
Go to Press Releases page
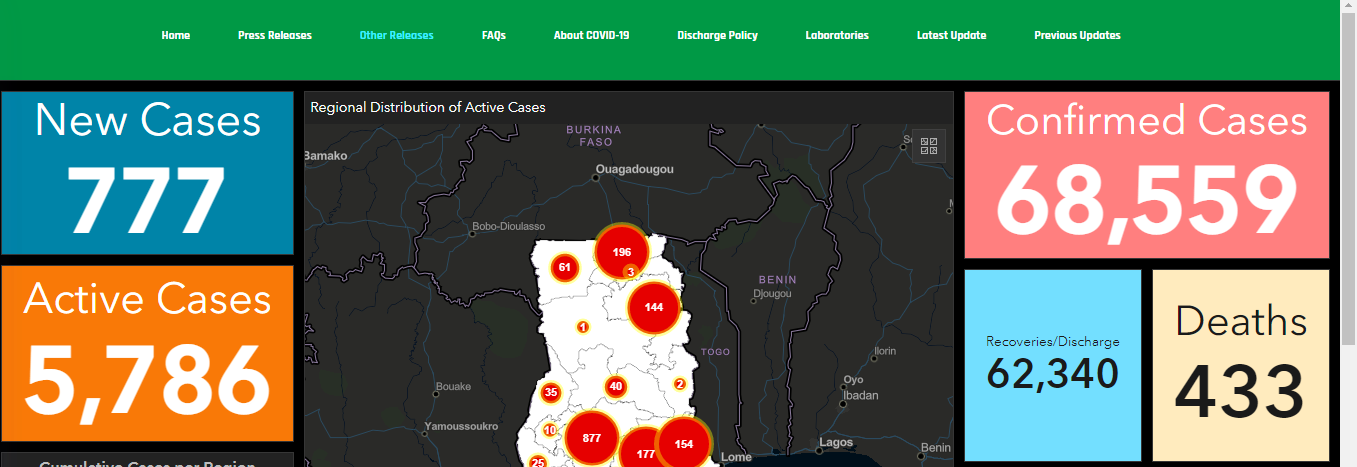[x=275, y=35]
